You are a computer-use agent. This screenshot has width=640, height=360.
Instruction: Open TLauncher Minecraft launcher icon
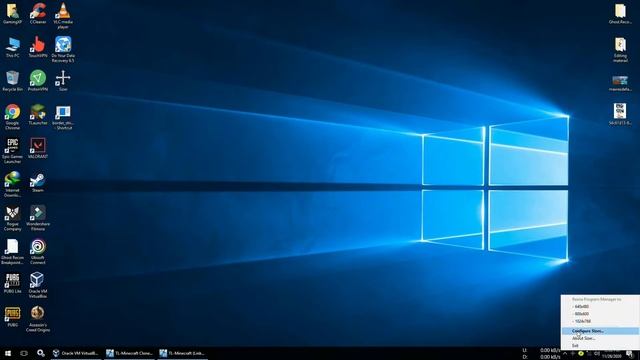38,114
